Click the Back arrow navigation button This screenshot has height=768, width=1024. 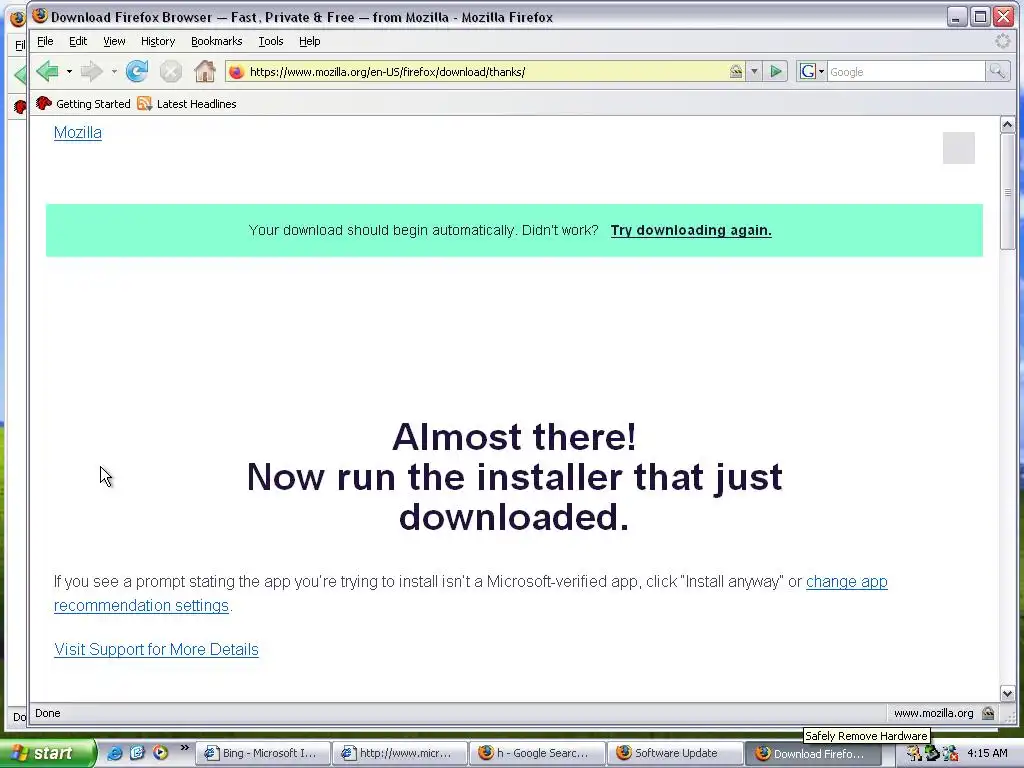[x=47, y=71]
